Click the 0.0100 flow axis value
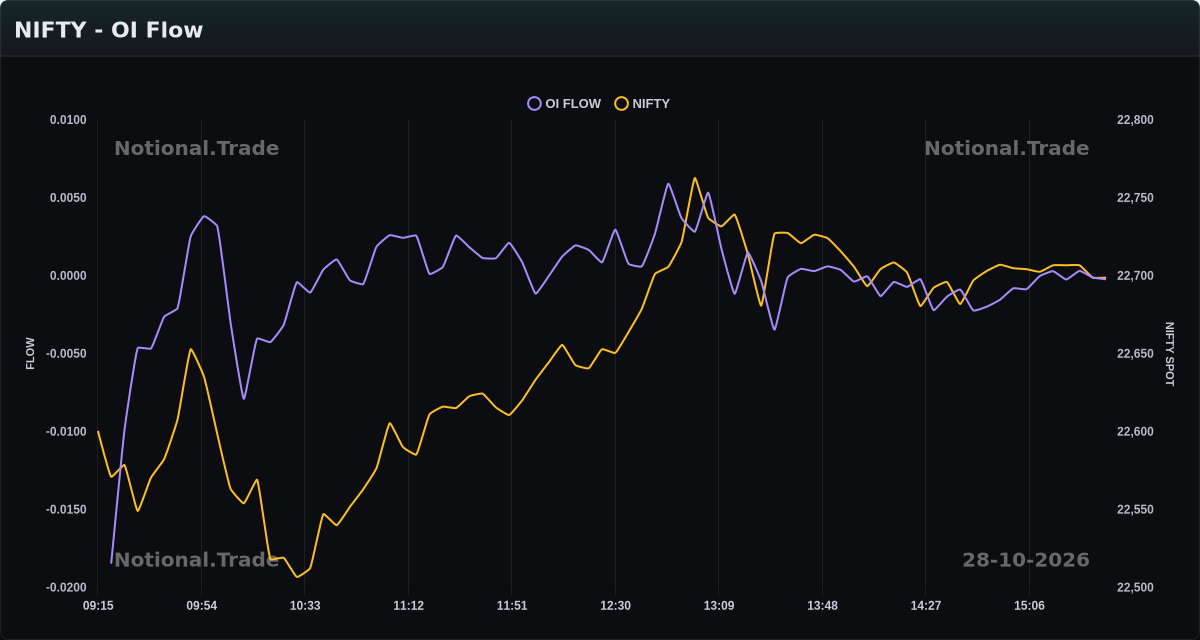This screenshot has width=1200, height=640. (x=68, y=120)
